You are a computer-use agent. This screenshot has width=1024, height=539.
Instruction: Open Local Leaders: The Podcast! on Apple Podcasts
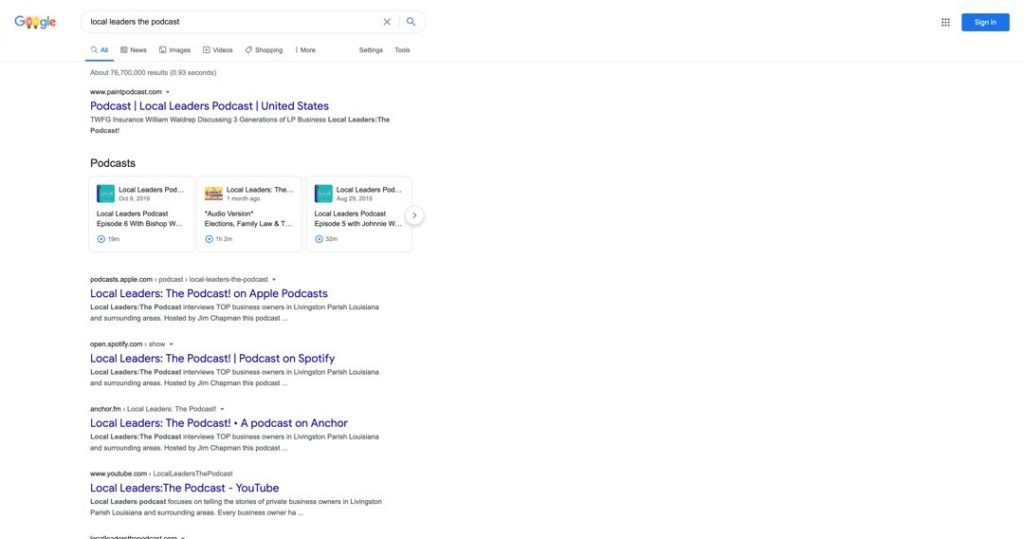point(209,293)
